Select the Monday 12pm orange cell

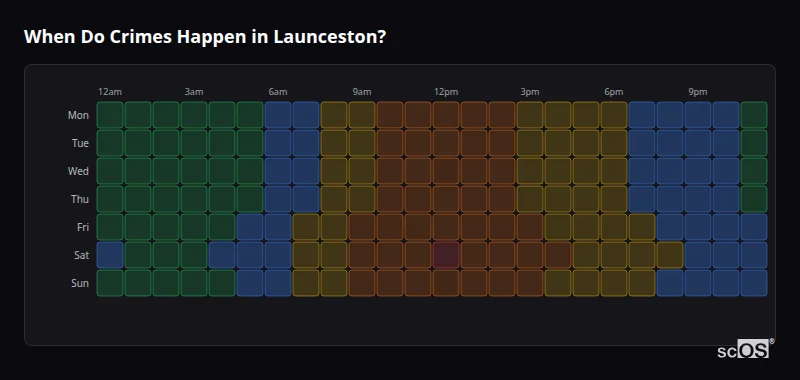446,115
